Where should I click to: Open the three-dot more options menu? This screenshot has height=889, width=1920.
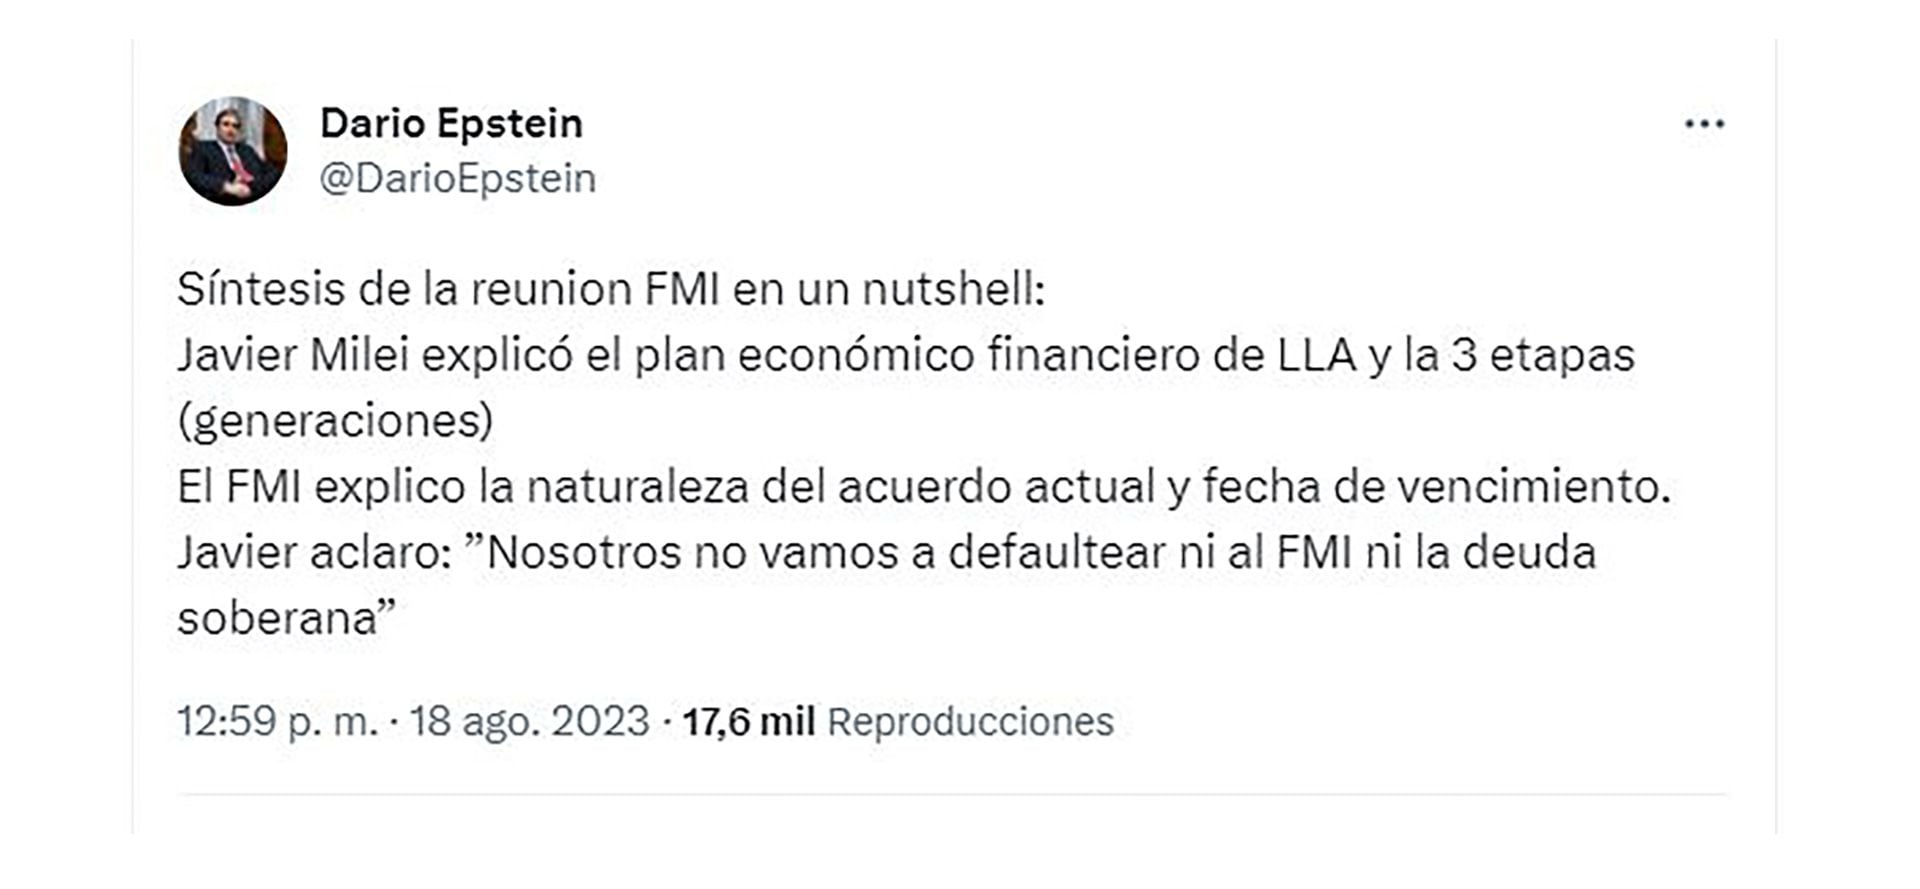click(1704, 124)
